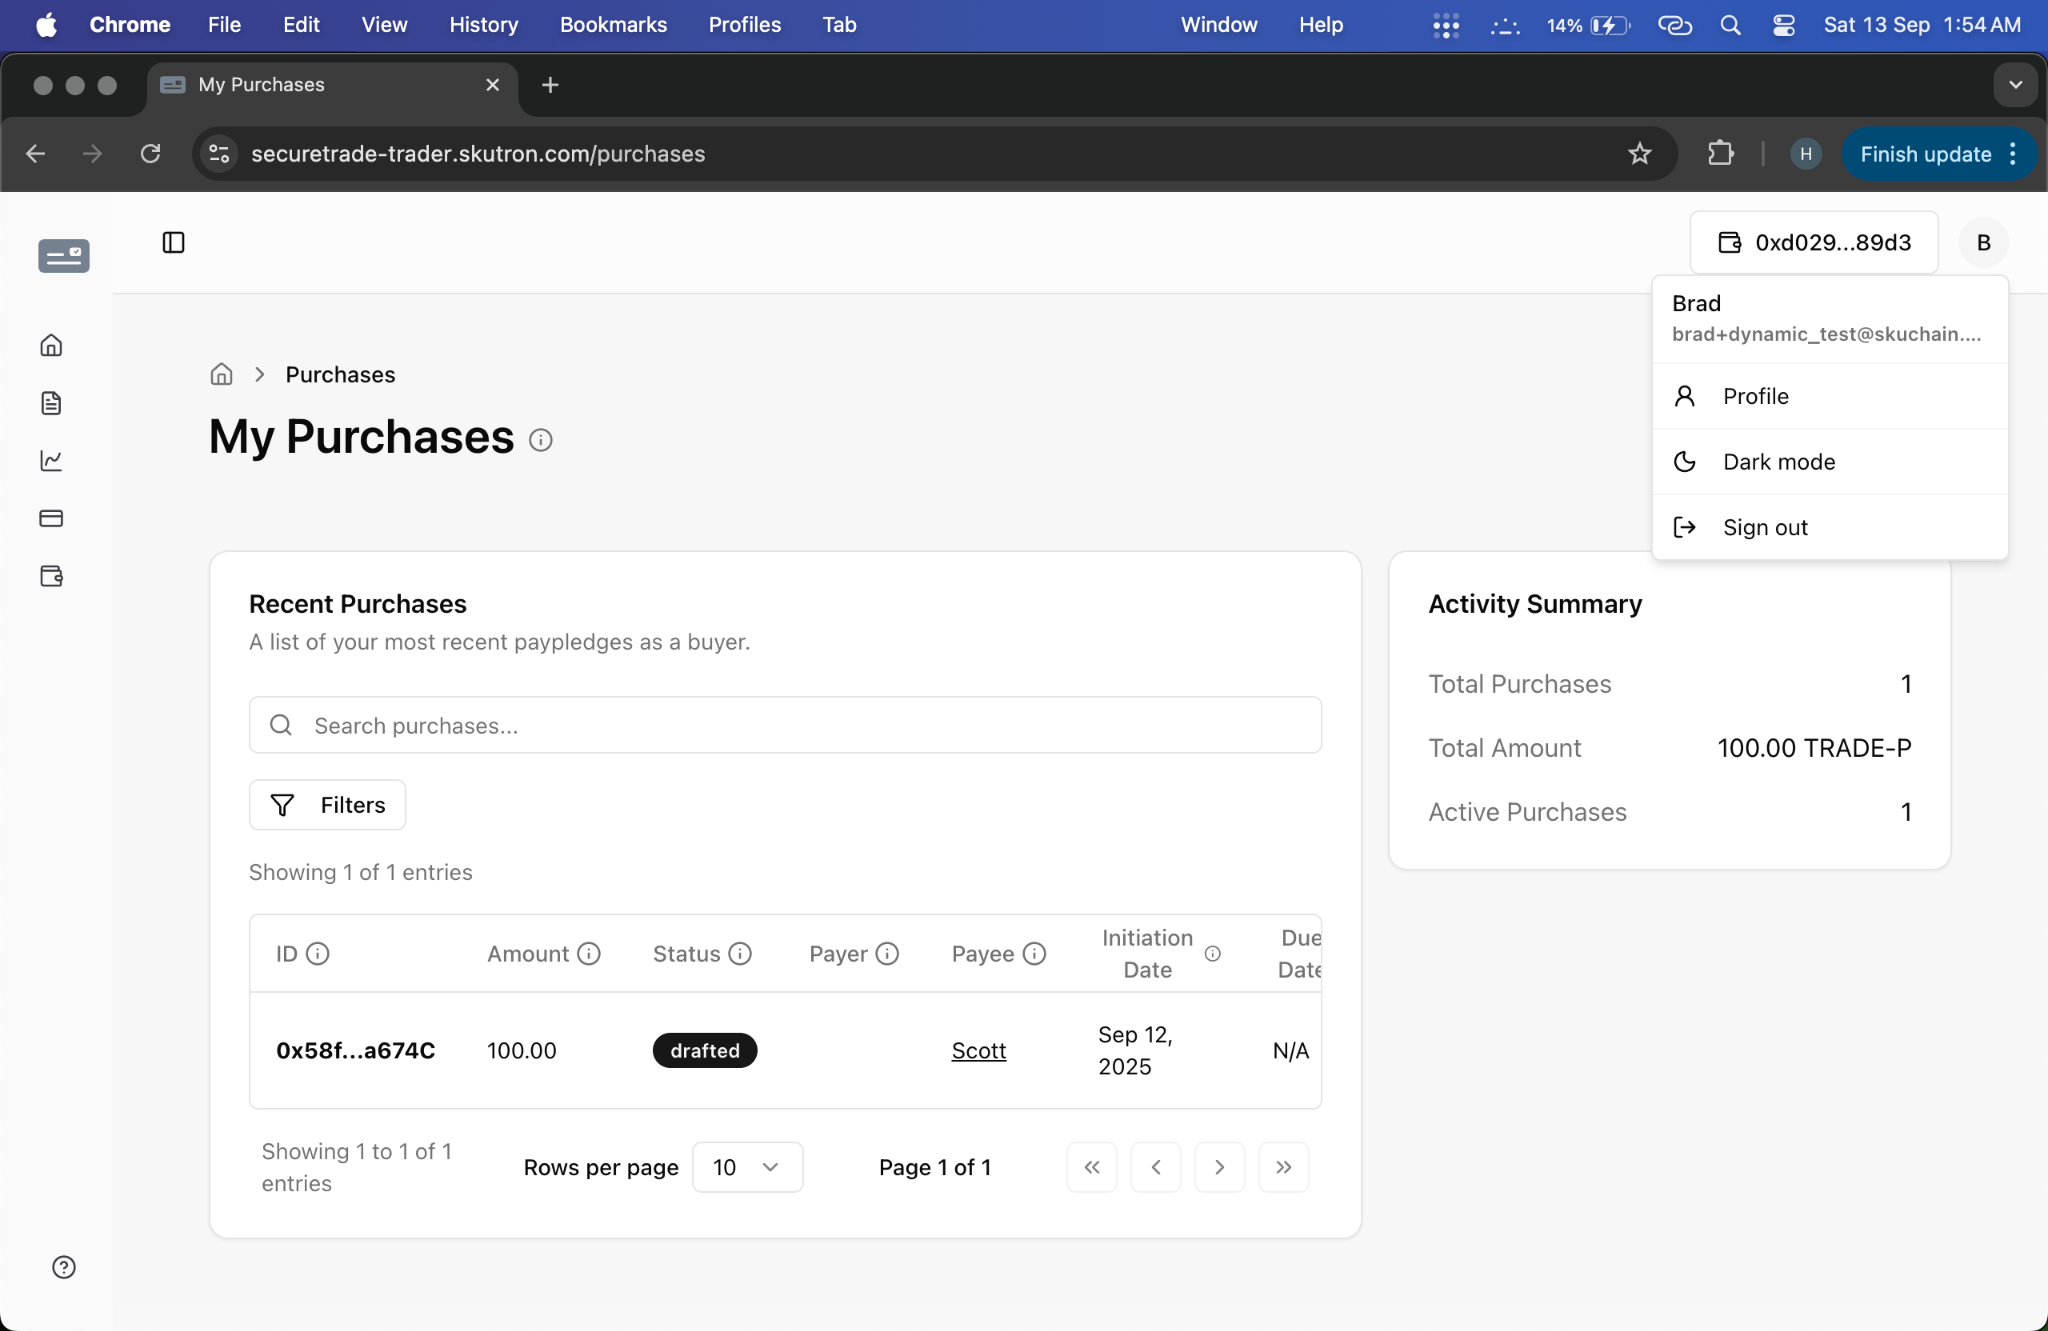Open the documents sidebar icon

pyautogui.click(x=51, y=403)
